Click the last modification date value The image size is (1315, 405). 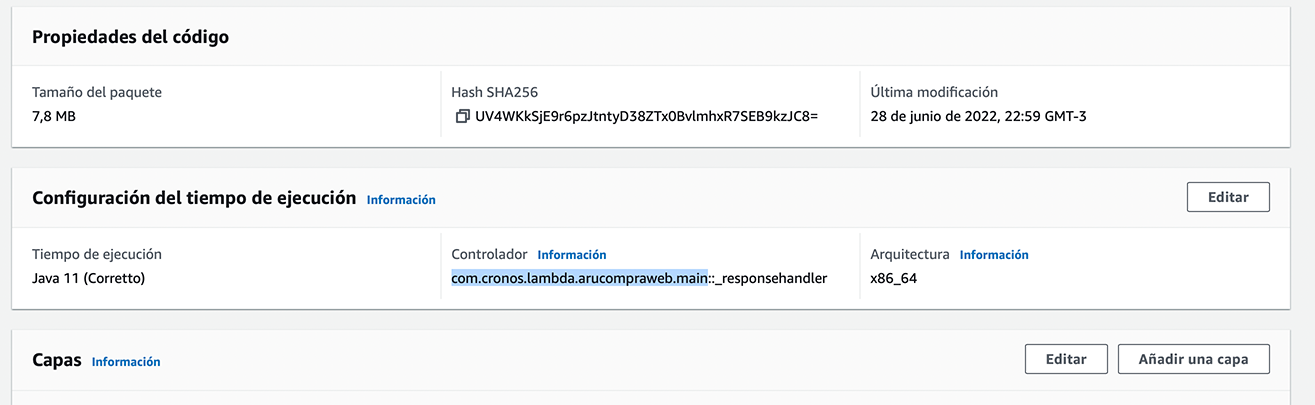click(x=979, y=117)
